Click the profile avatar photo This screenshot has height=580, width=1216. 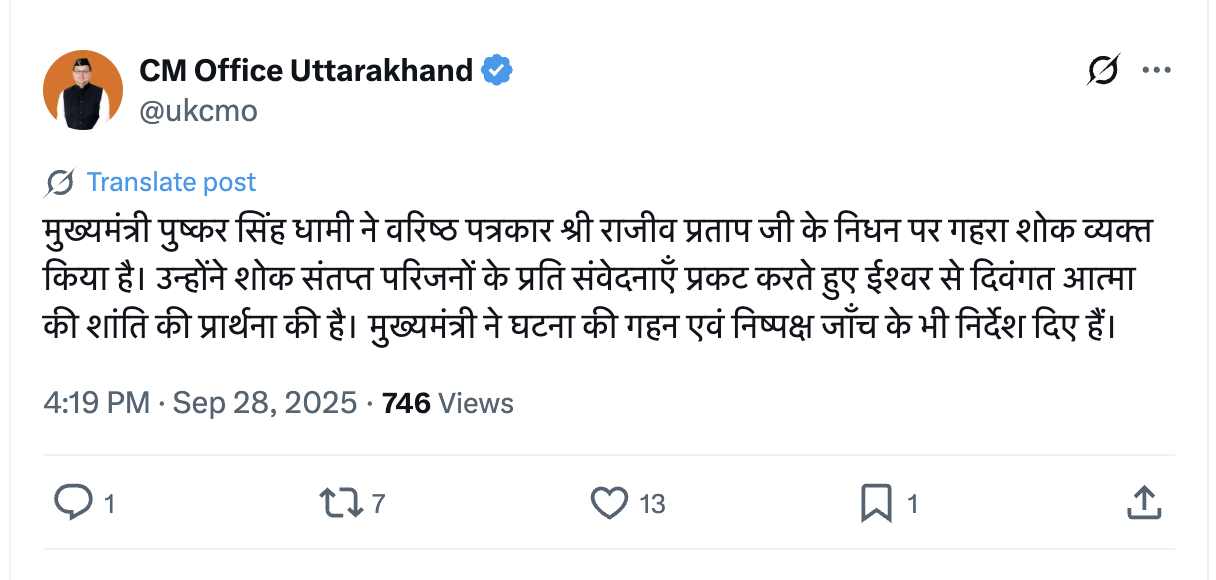pos(83,91)
